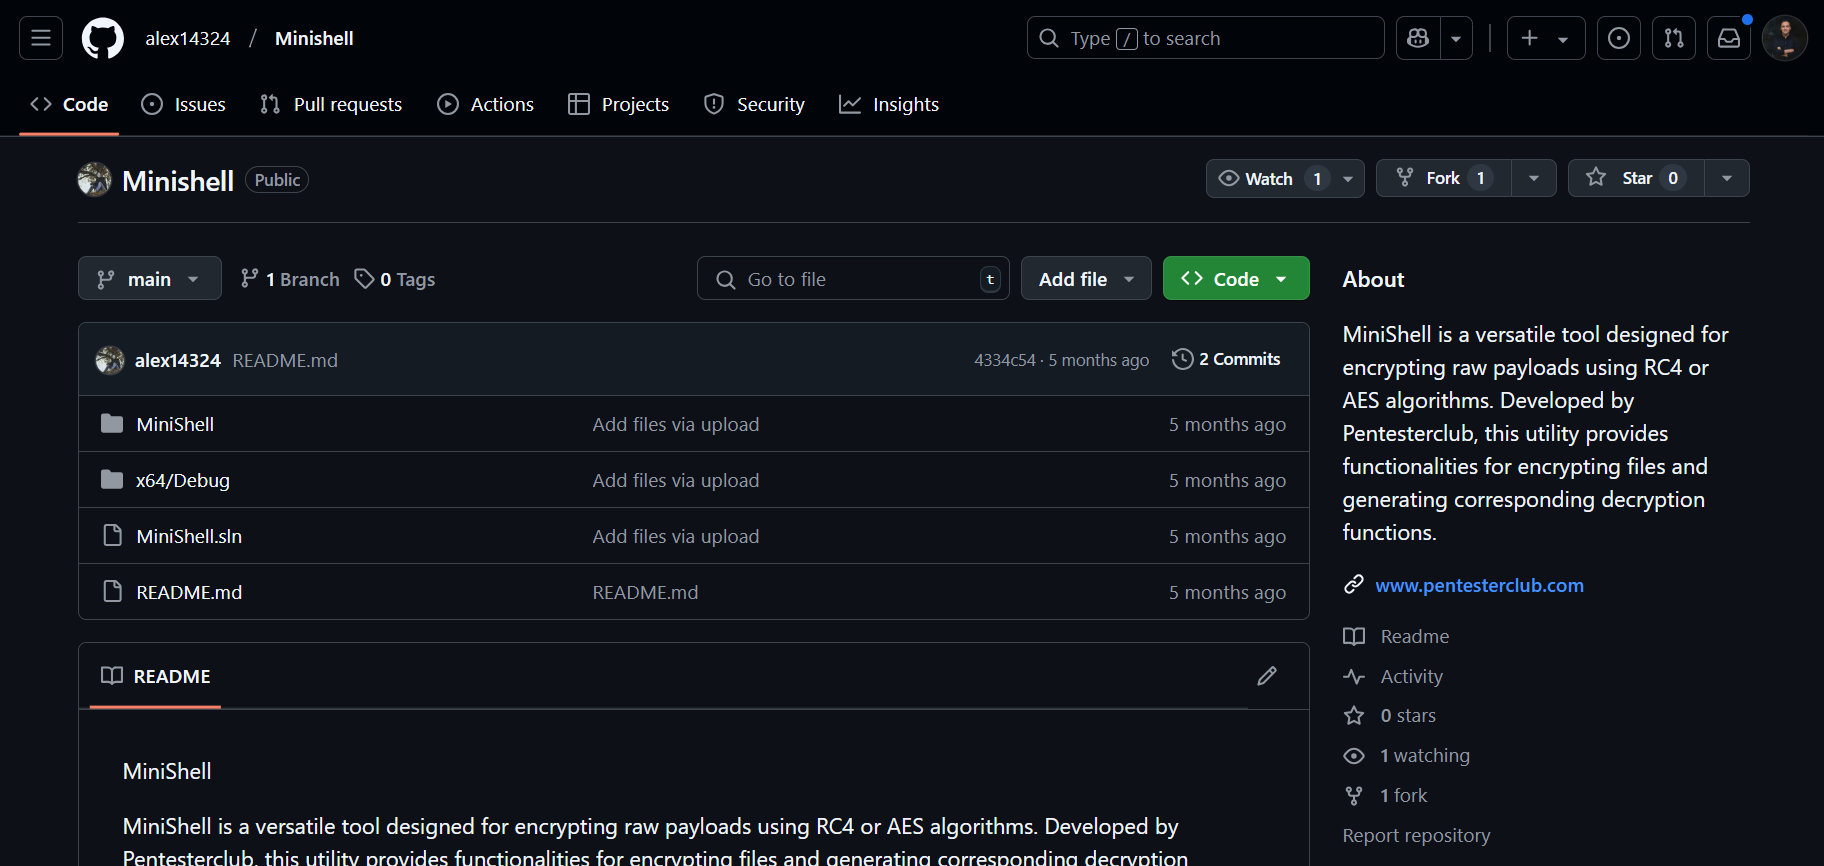View the 0 Tags link
Image resolution: width=1824 pixels, height=866 pixels.
(x=395, y=279)
